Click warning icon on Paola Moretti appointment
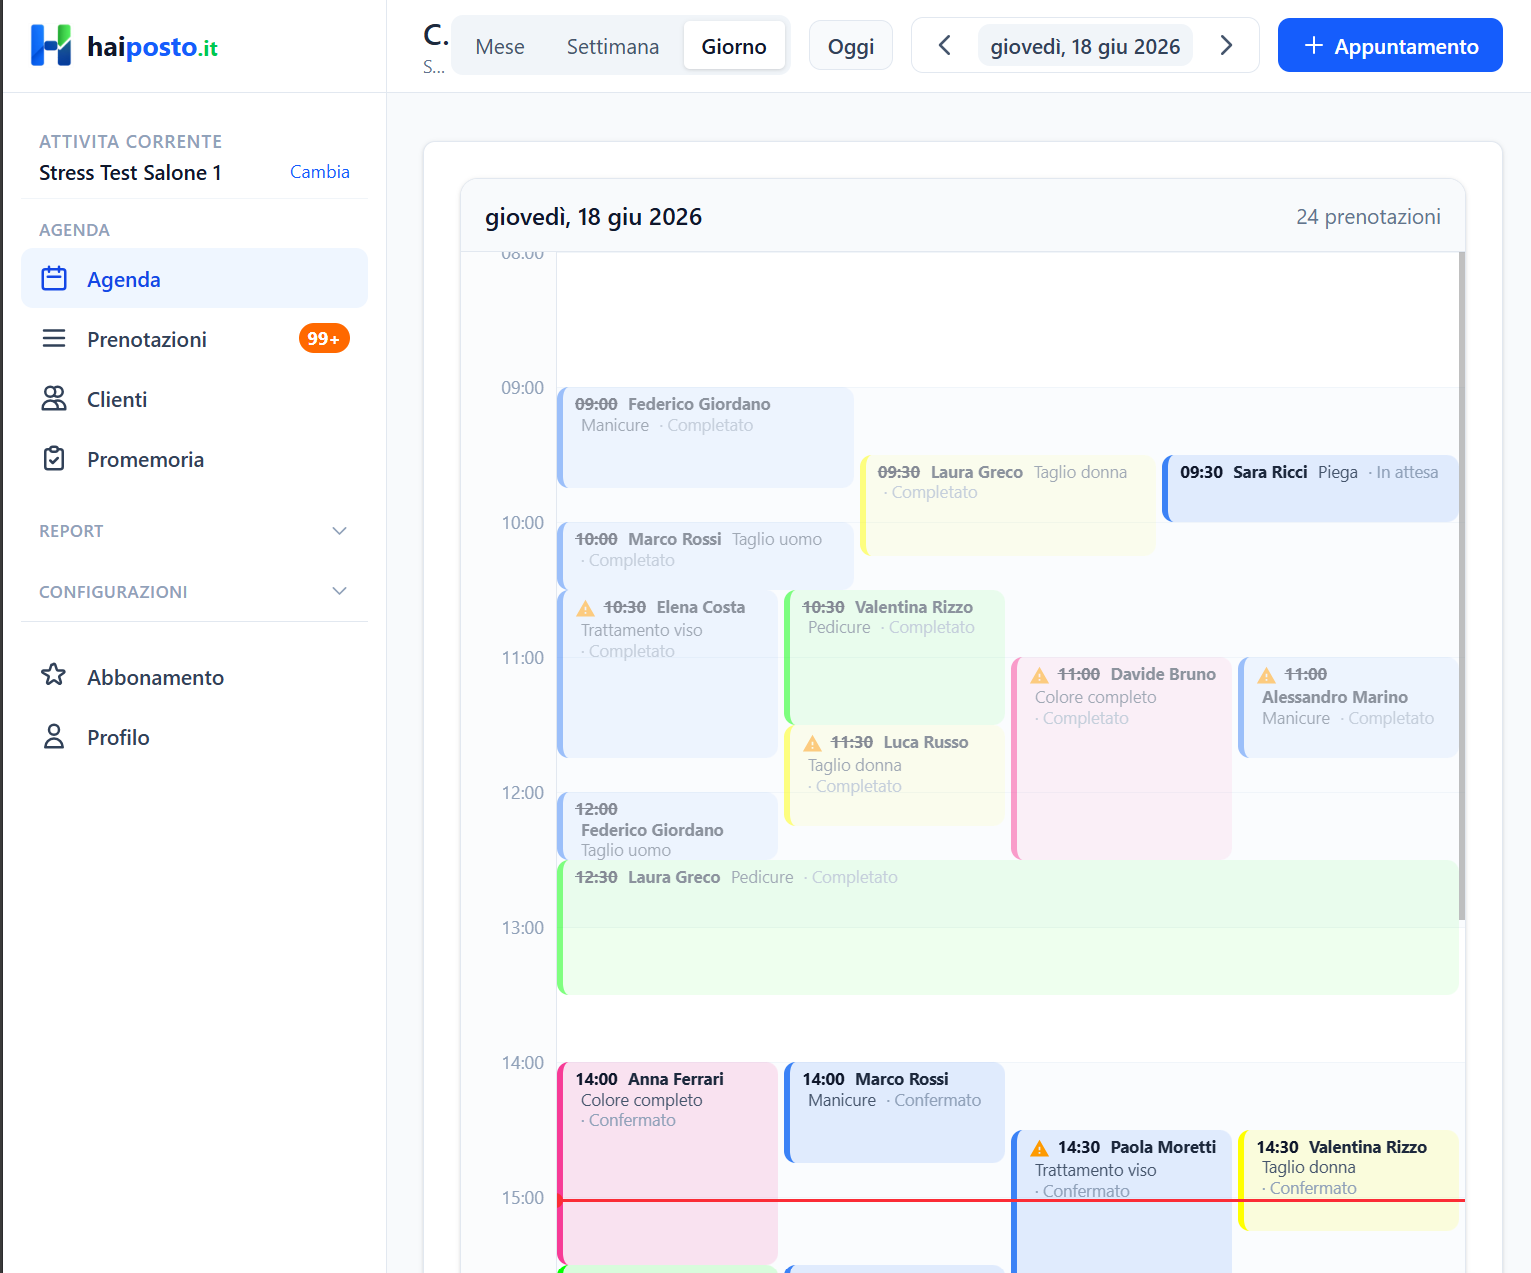The height and width of the screenshot is (1273, 1531). 1040,1148
